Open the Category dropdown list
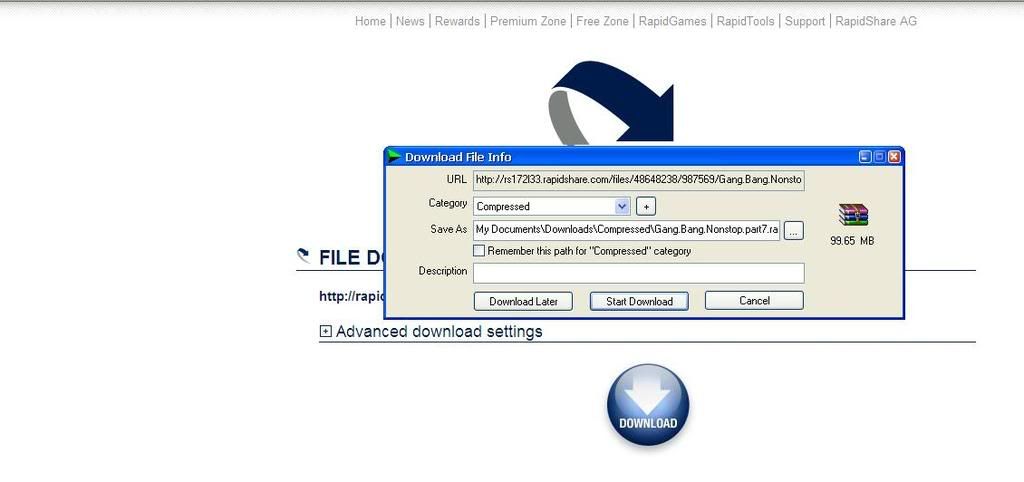The width and height of the screenshot is (1024, 482). point(622,206)
